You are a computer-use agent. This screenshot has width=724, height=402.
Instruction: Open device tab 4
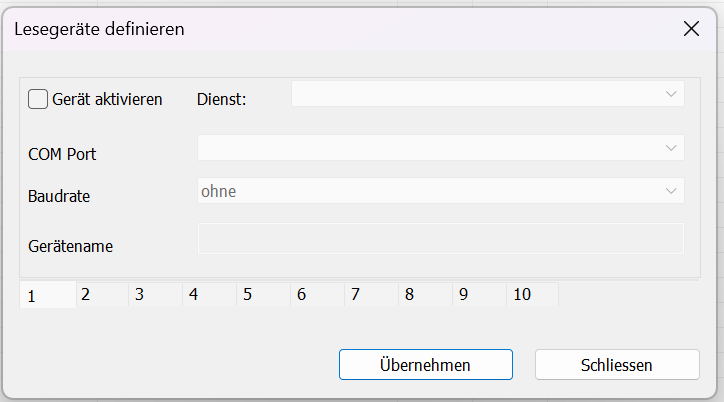210,294
